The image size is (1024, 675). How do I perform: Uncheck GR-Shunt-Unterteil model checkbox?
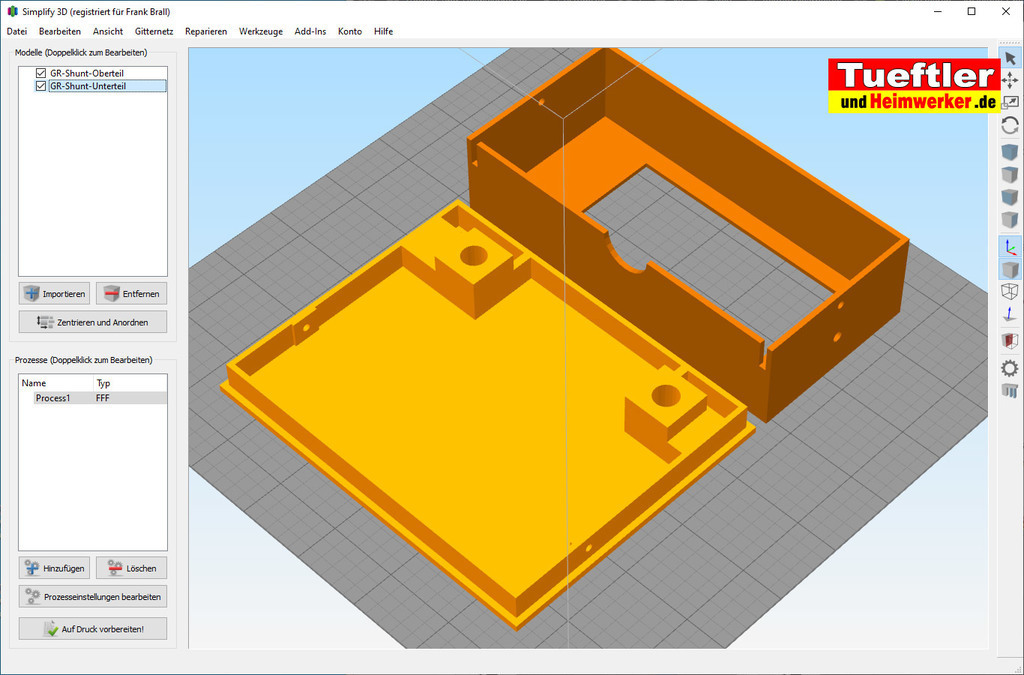[41, 86]
